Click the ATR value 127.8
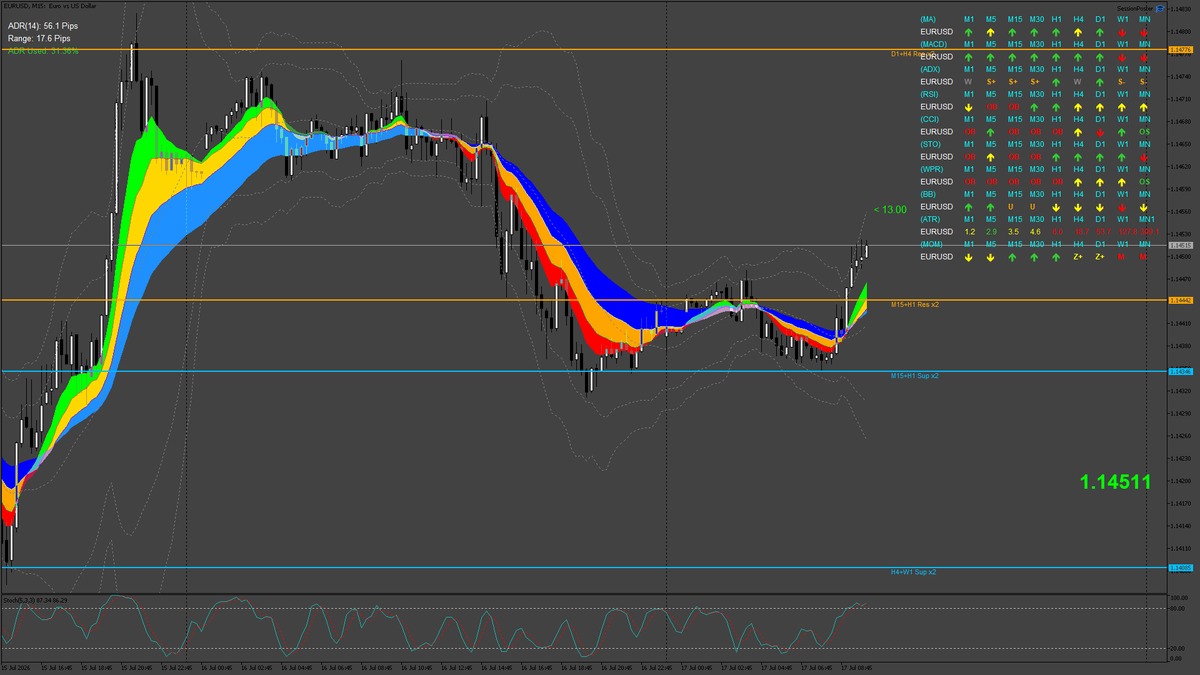 pos(1127,232)
